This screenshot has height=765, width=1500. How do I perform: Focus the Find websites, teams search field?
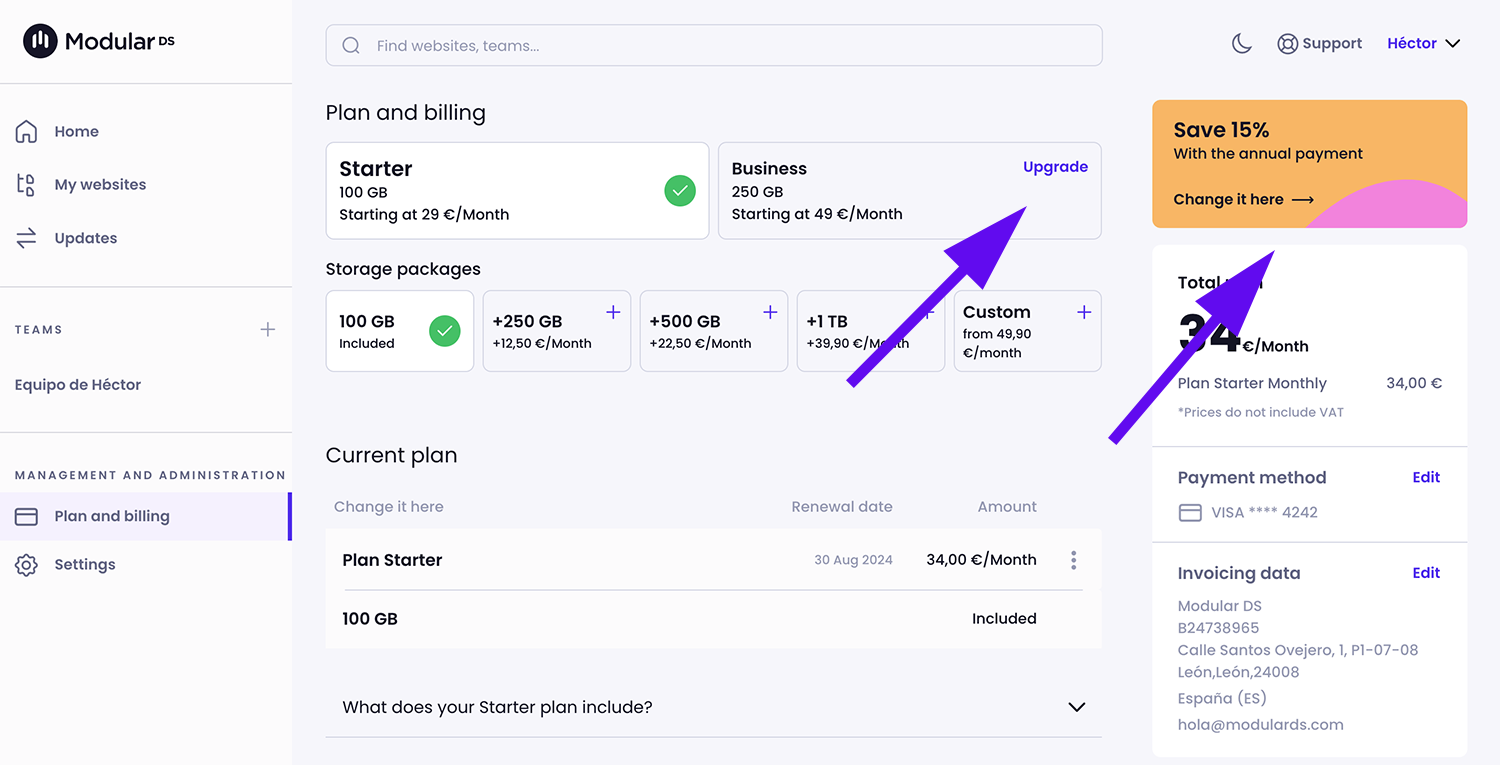[714, 45]
